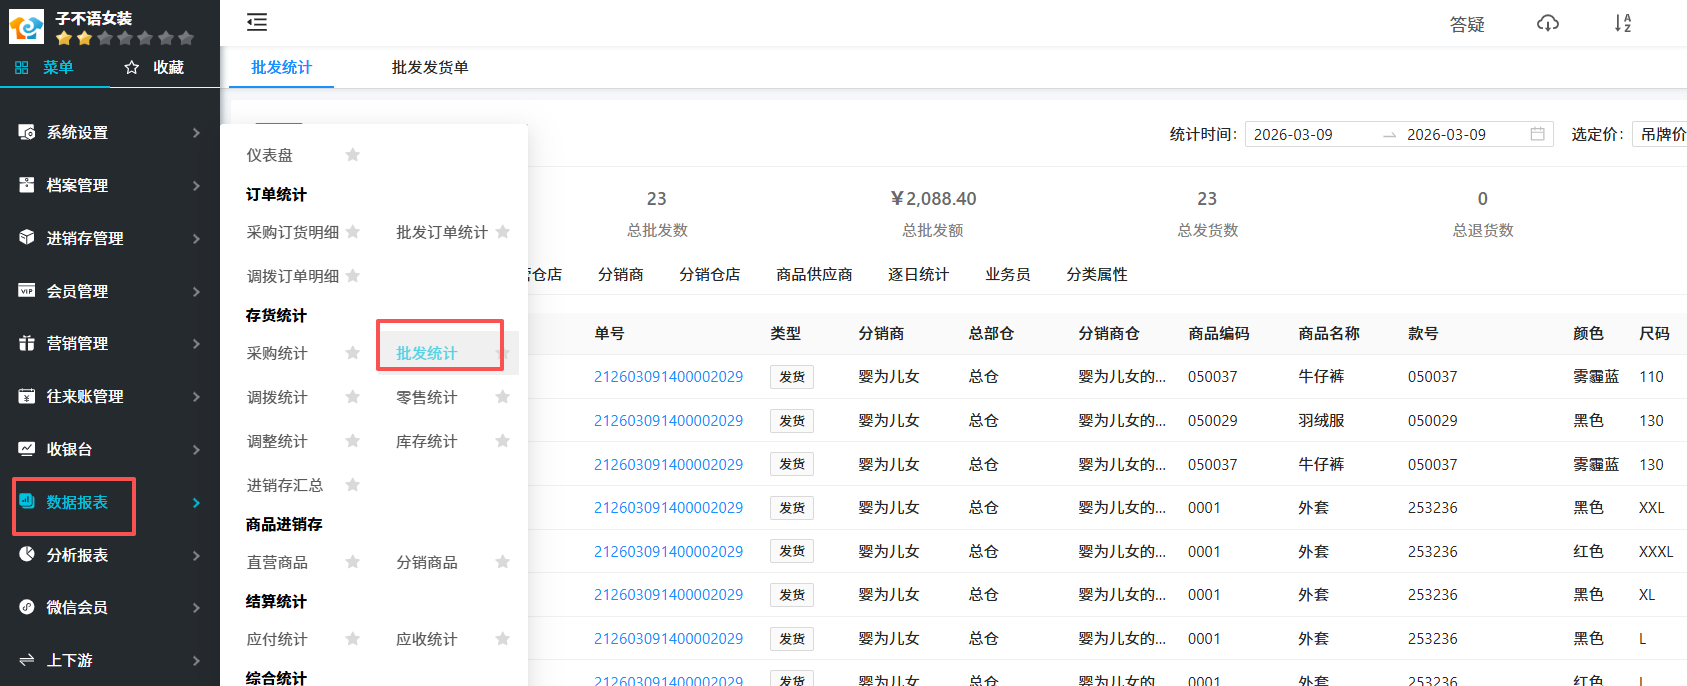Switch to 收藏 favorites tab

coord(155,67)
